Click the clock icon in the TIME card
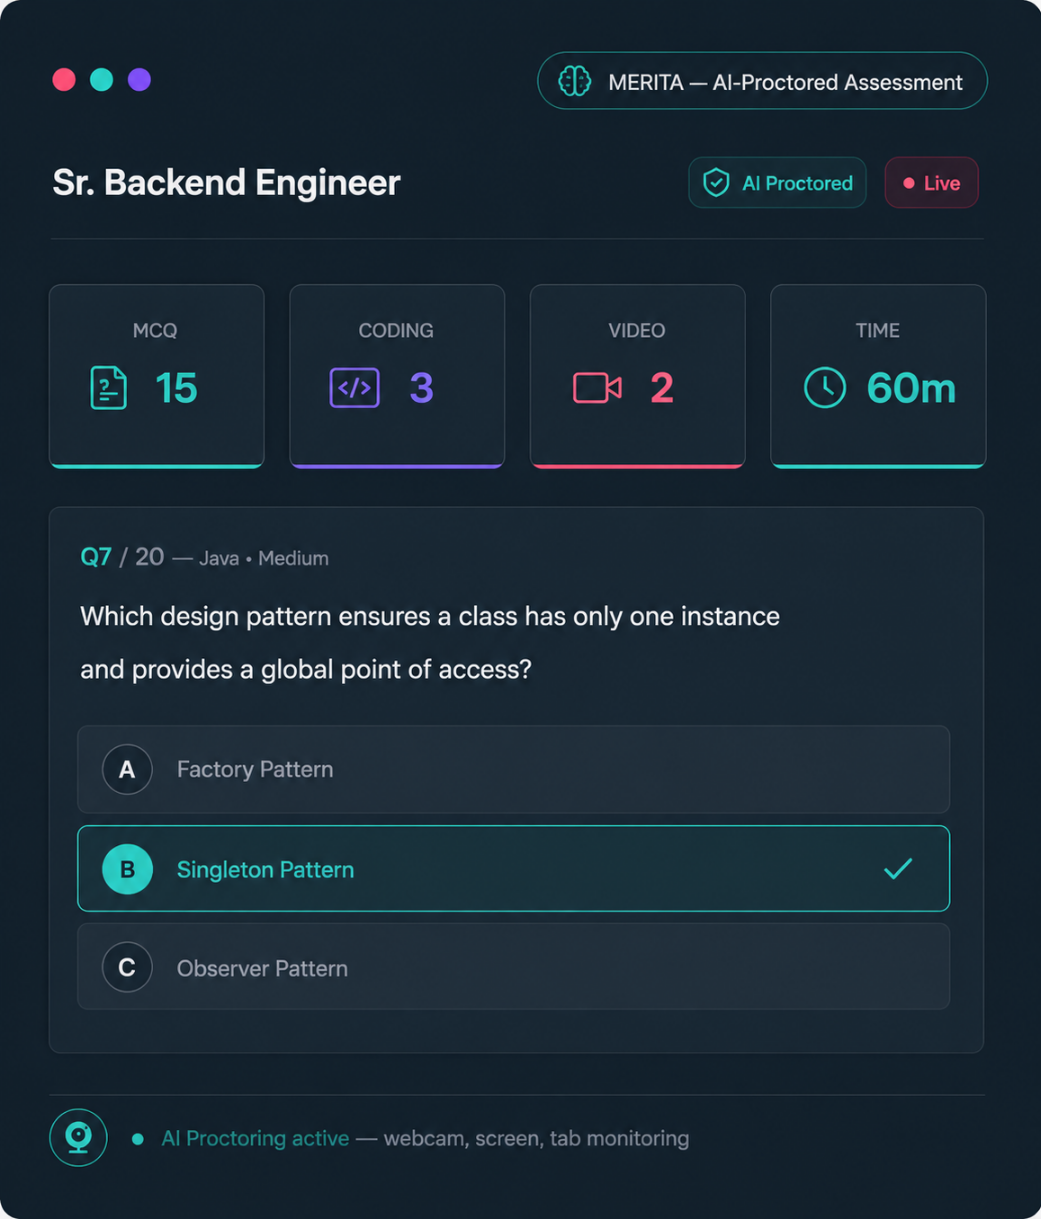Screen dimensions: 1041x1219 tap(825, 388)
